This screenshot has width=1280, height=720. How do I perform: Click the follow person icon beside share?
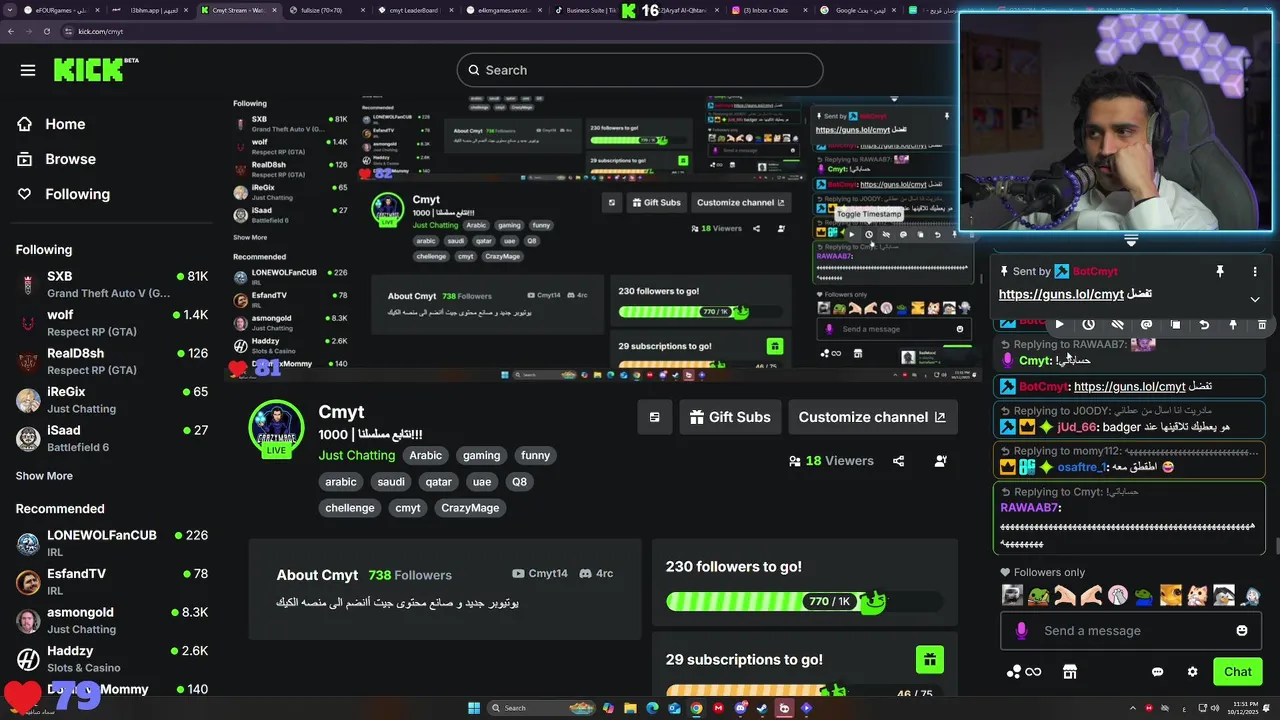pos(941,461)
